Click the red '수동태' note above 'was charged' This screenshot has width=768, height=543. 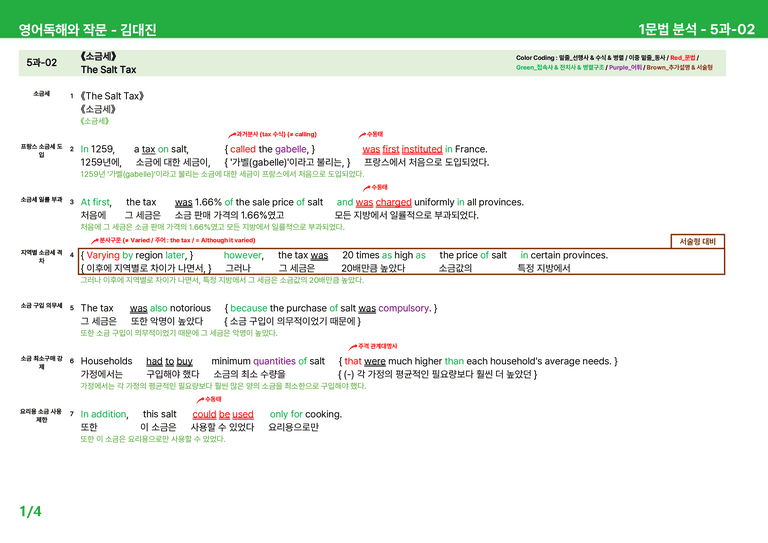[379, 187]
